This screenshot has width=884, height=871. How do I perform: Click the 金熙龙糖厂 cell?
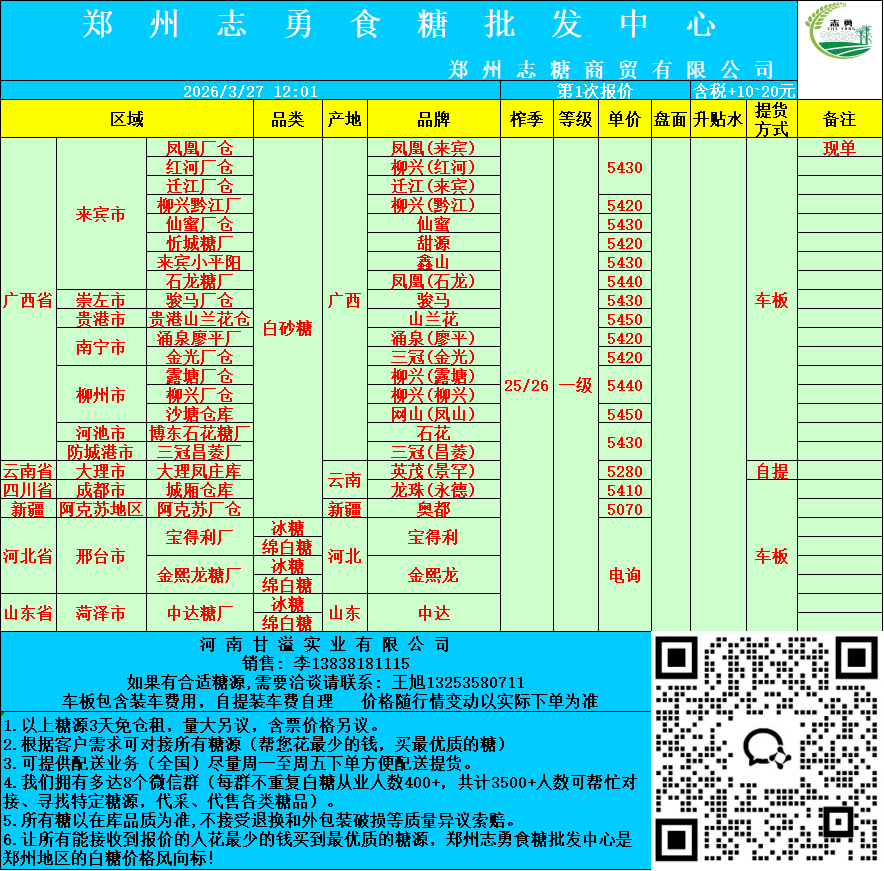click(200, 575)
